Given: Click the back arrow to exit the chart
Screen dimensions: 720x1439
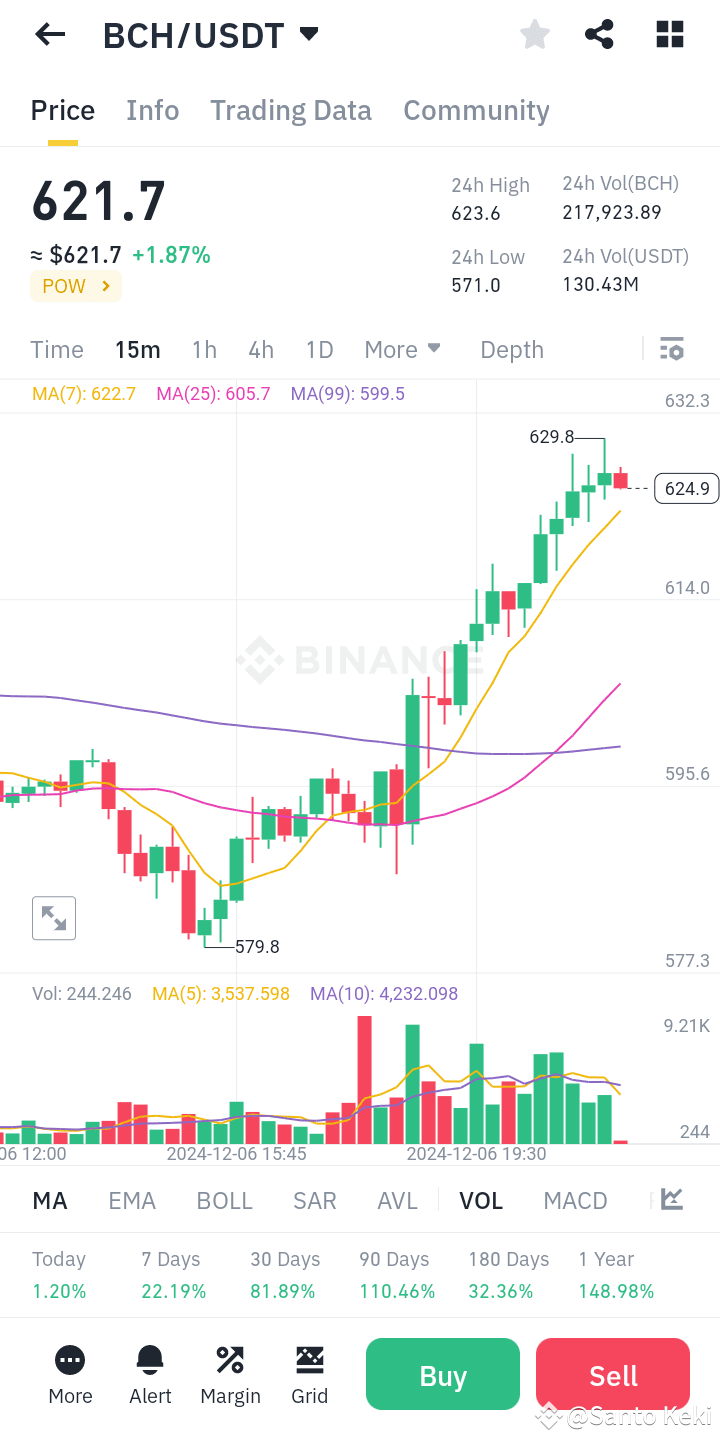Looking at the screenshot, I should point(49,34).
